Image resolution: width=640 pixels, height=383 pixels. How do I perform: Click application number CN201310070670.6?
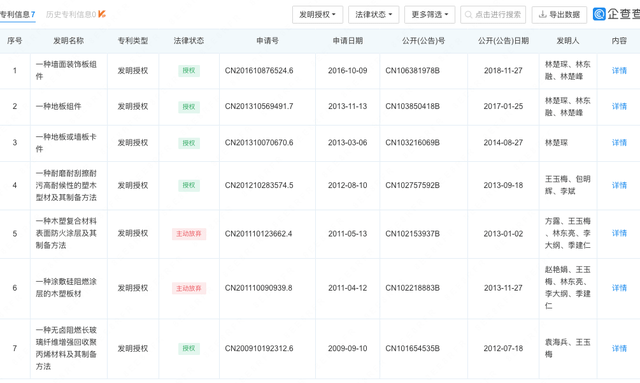[x=259, y=143]
